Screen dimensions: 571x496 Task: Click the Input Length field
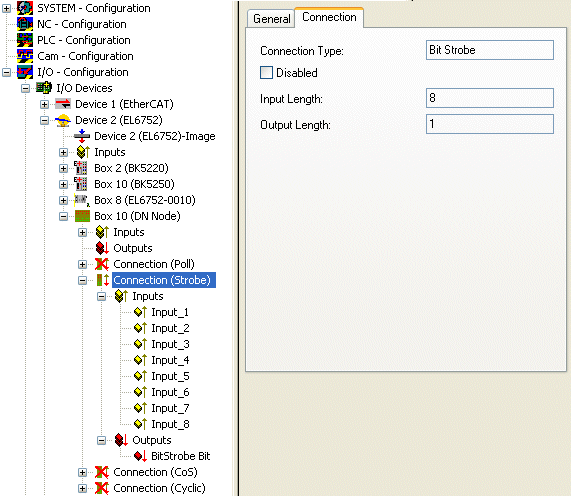tap(490, 98)
